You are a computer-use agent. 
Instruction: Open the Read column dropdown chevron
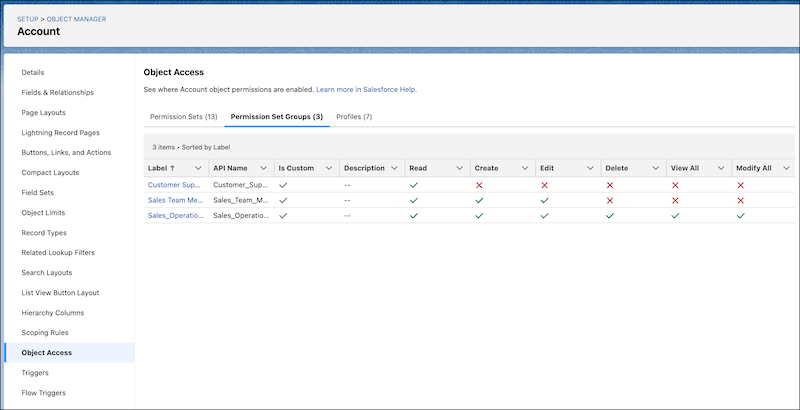point(459,168)
